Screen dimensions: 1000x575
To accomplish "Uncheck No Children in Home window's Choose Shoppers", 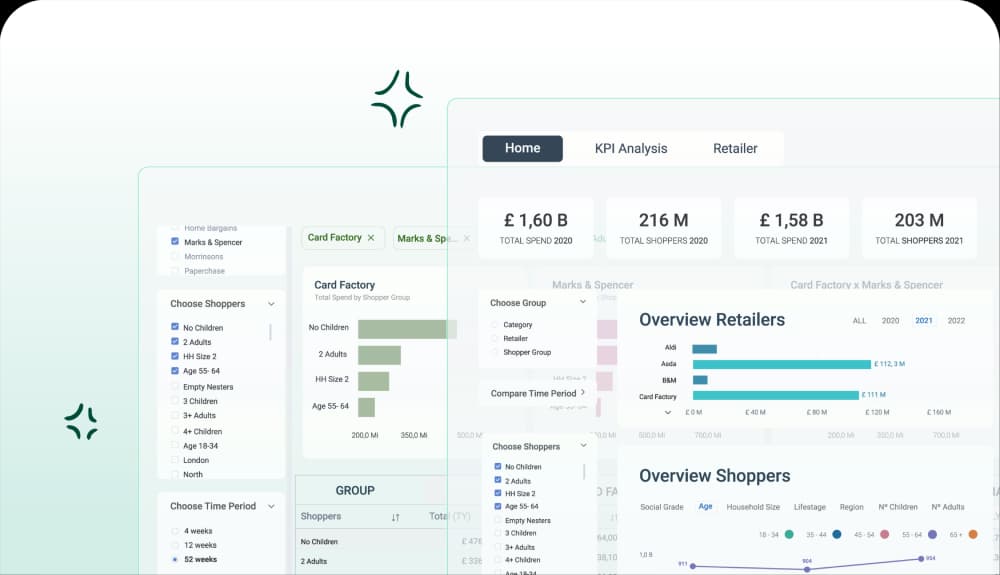I will click(x=497, y=467).
